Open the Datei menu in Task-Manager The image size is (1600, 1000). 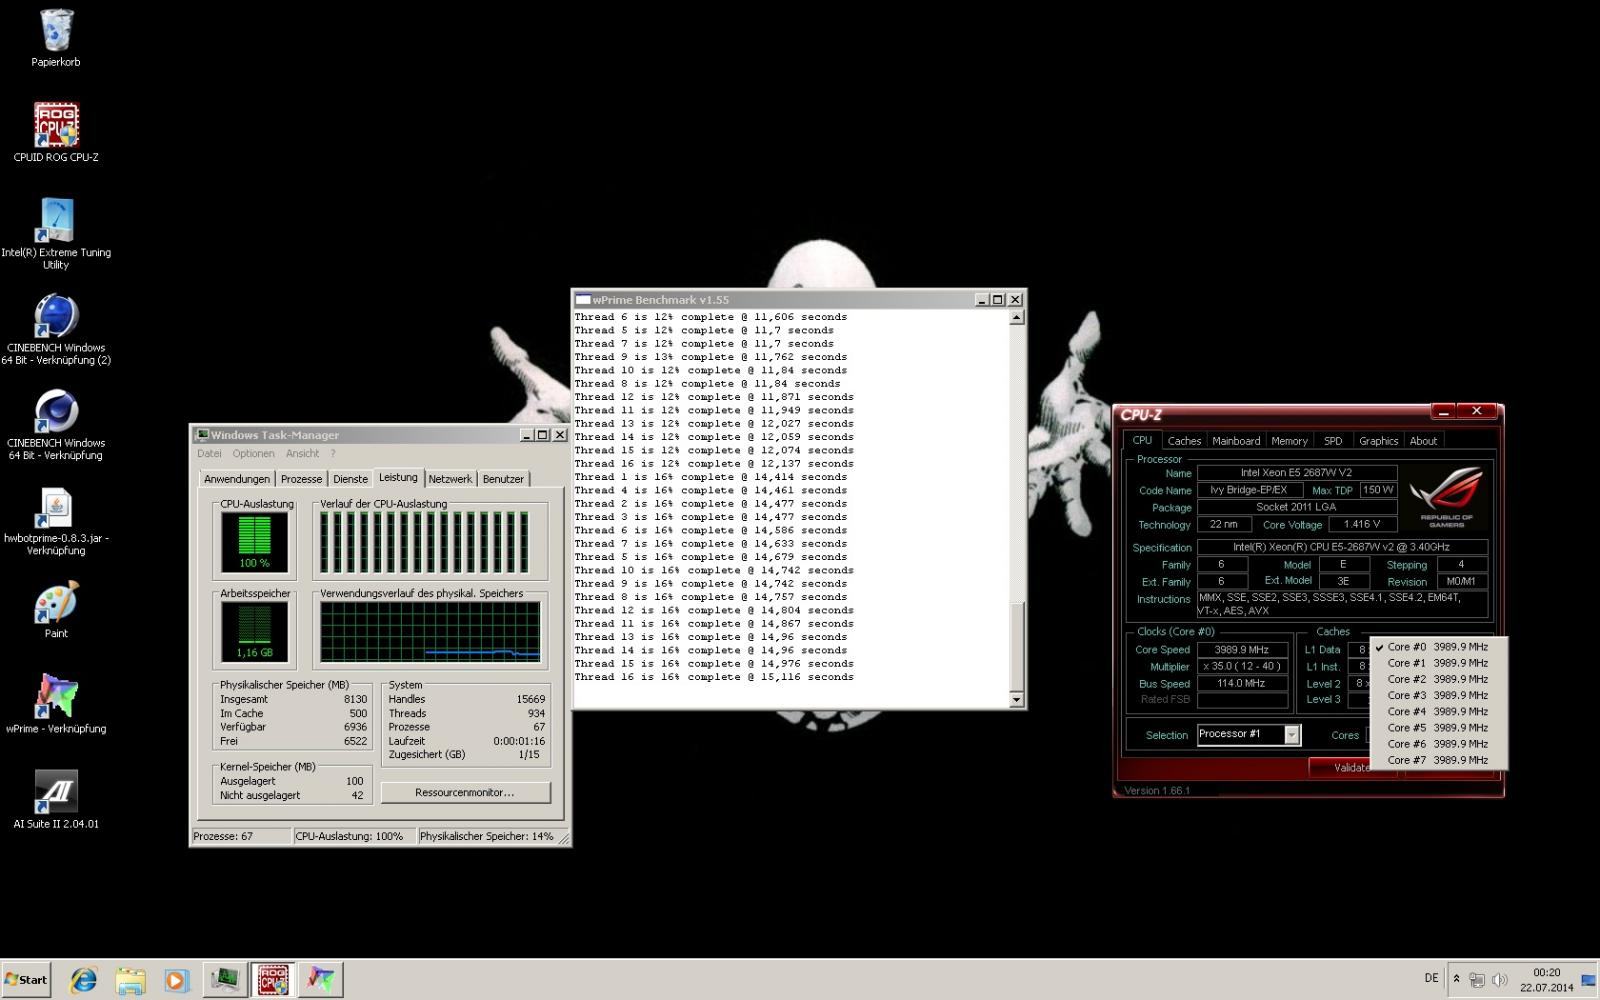(209, 454)
